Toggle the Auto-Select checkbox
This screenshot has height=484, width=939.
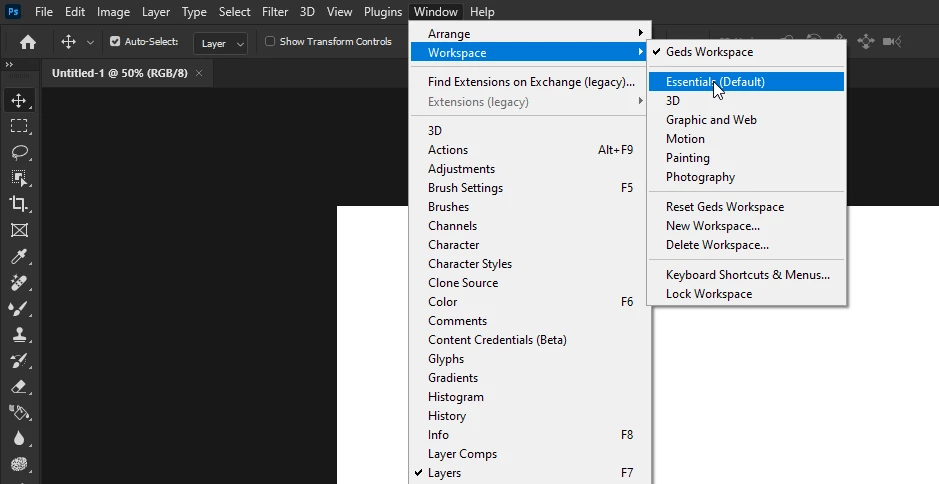[115, 41]
